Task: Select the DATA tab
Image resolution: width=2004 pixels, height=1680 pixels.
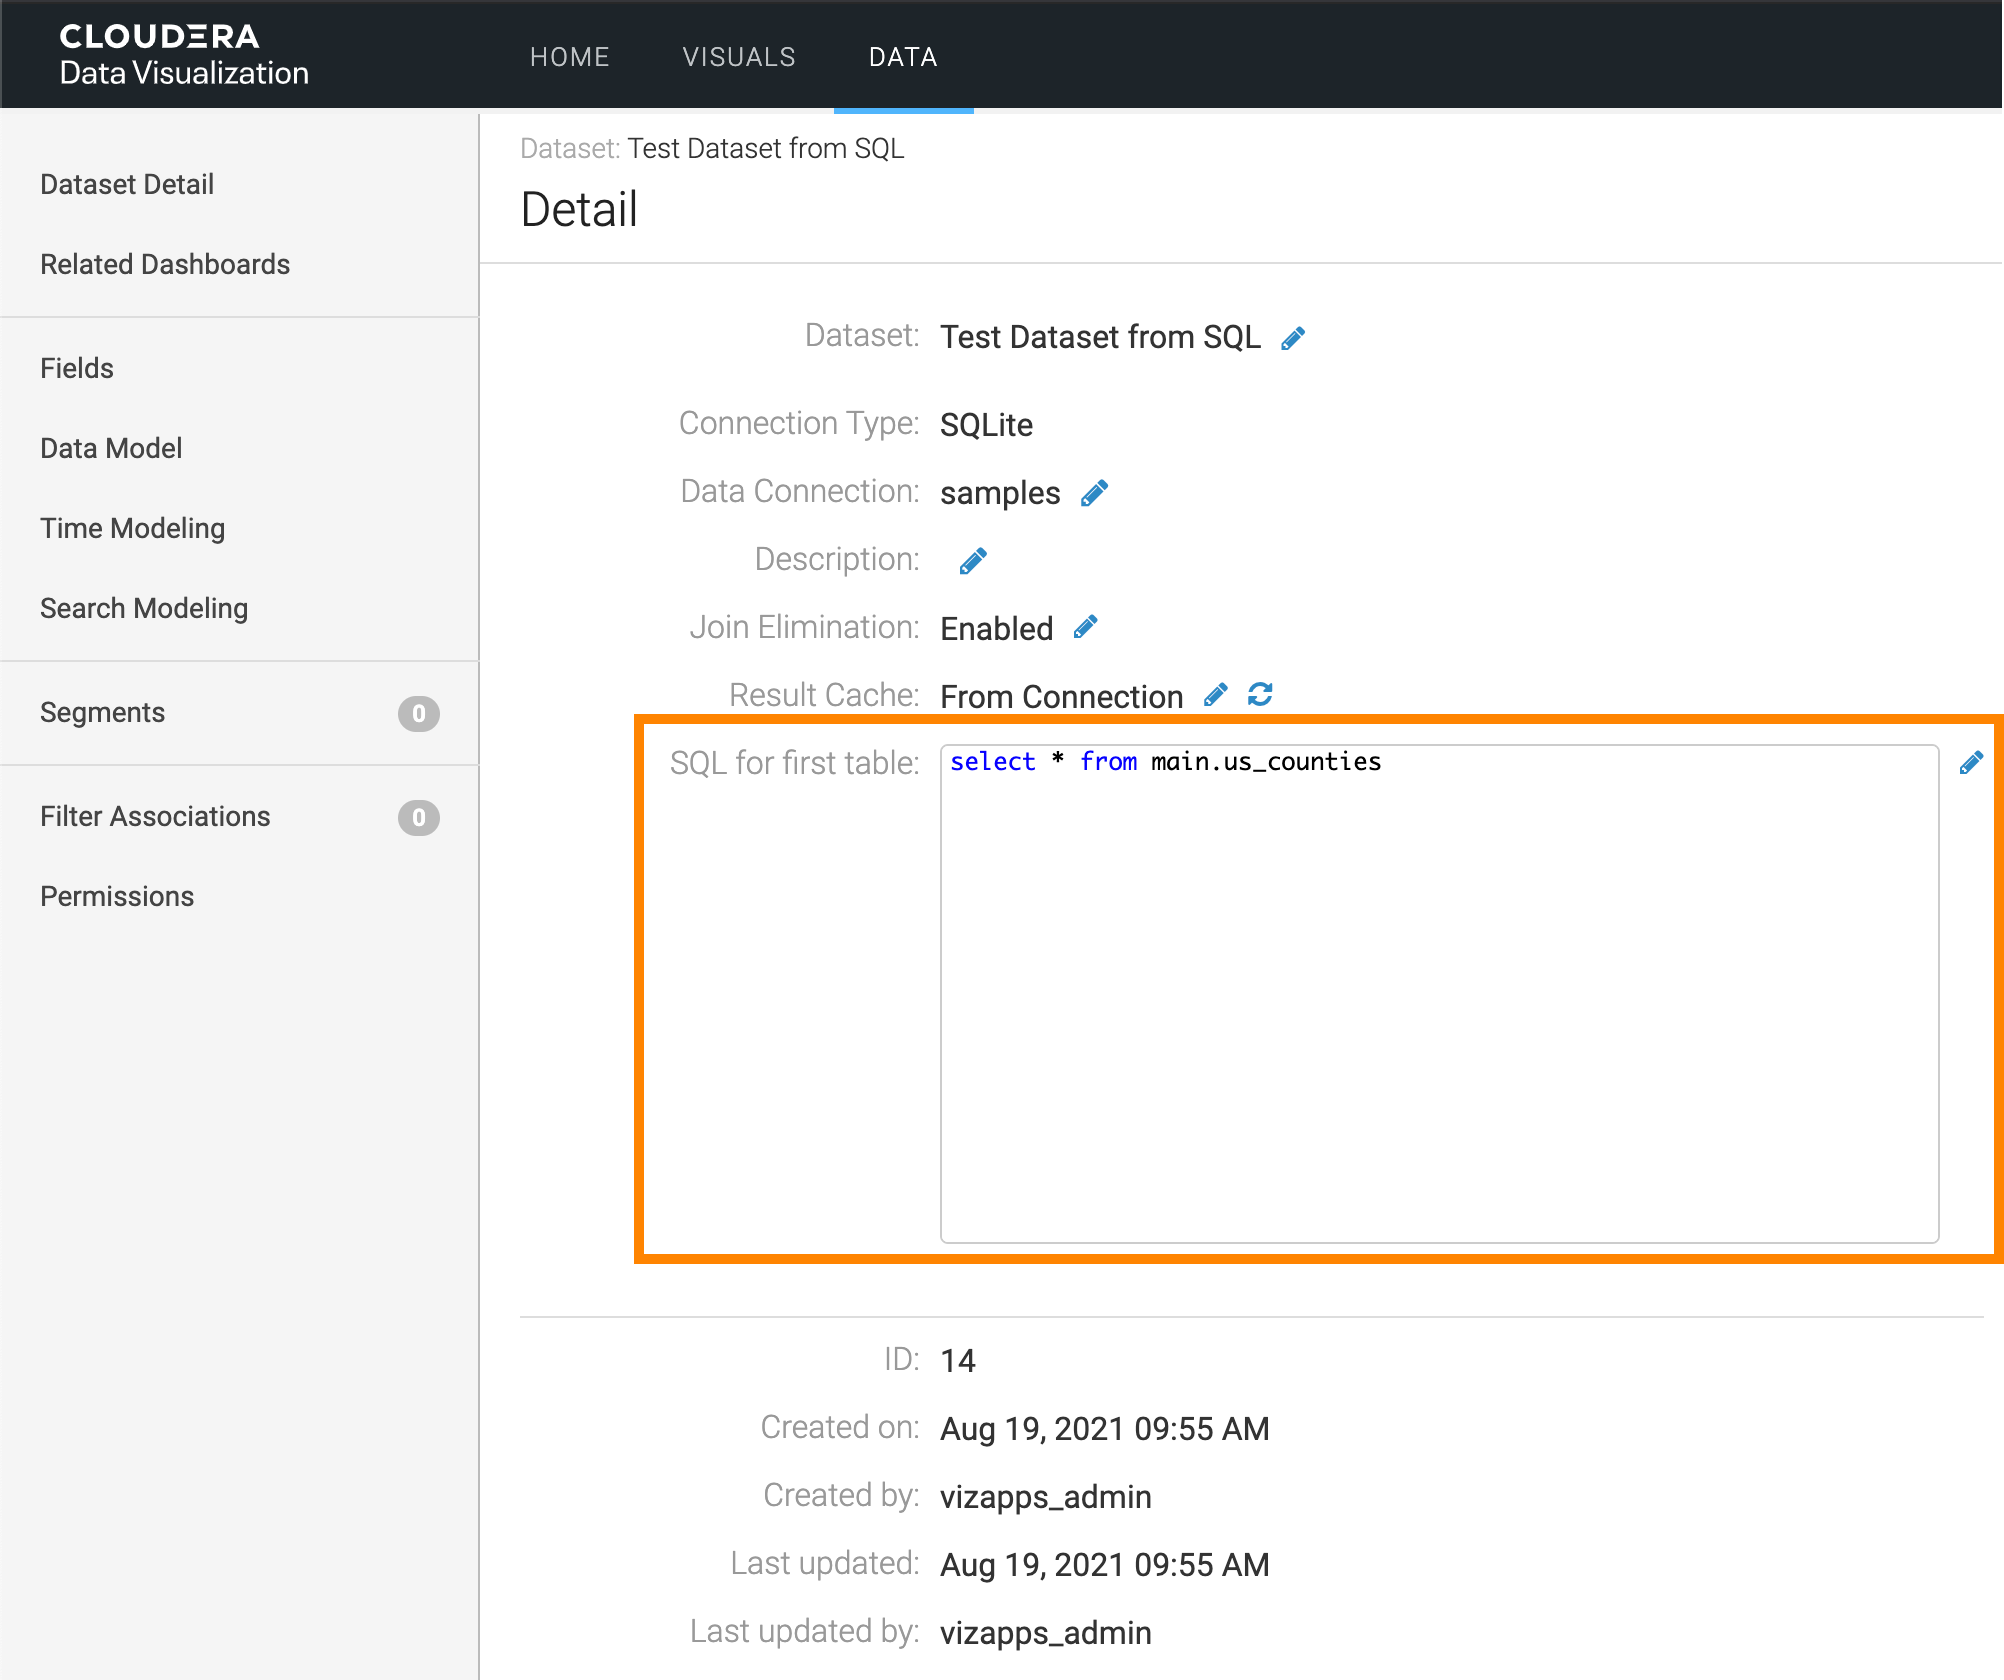Action: pos(902,57)
